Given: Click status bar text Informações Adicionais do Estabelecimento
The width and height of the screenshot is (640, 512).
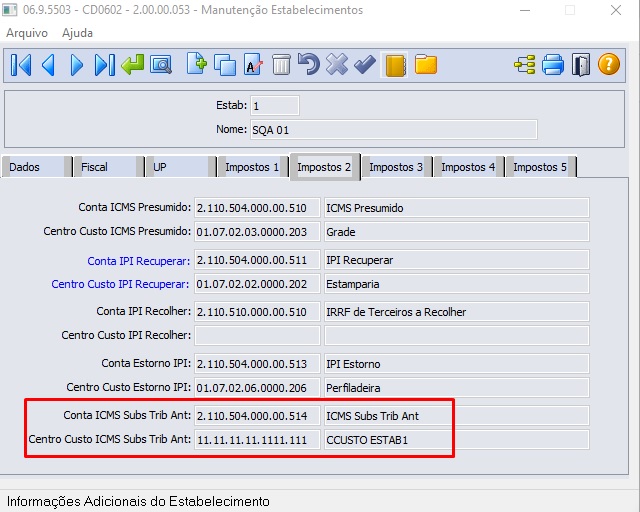Looking at the screenshot, I should [138, 501].
